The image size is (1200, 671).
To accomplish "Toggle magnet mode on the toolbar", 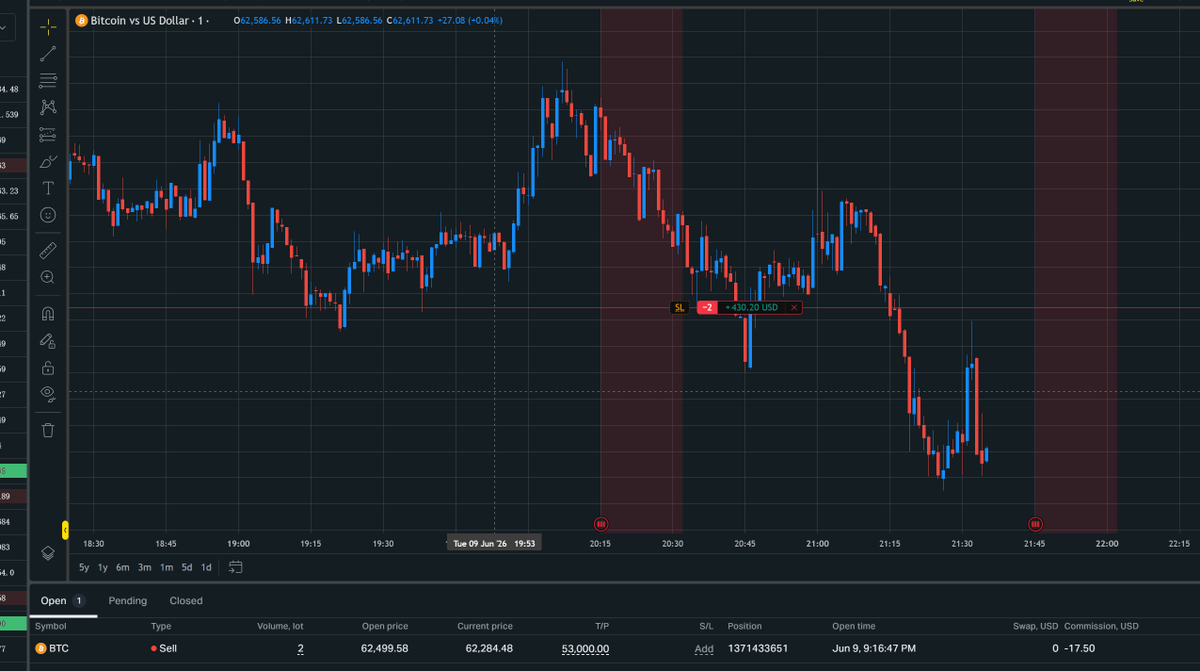I will [48, 313].
